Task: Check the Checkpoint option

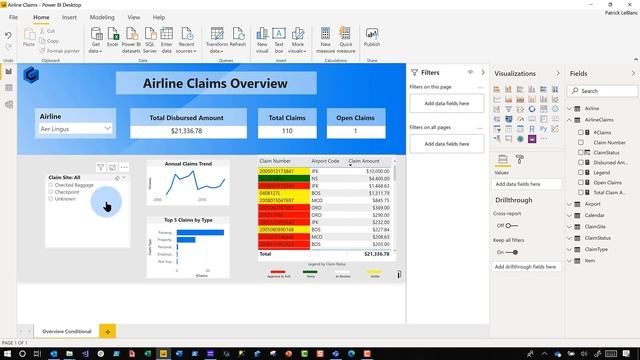Action: click(x=51, y=192)
